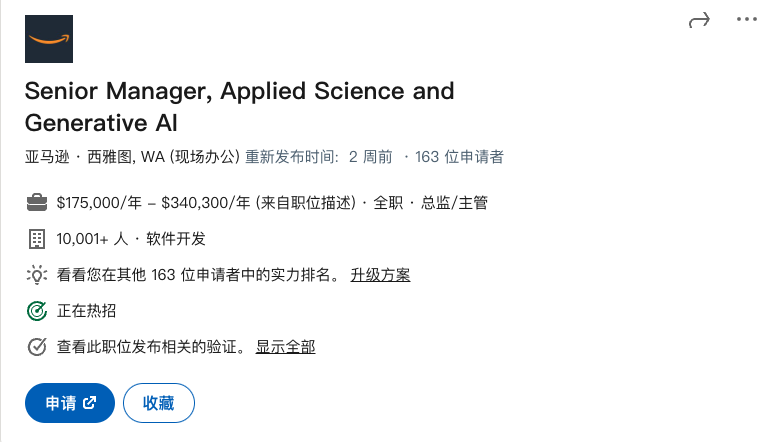Select the 西雅图, WA location text
Screen dimensions: 769x442
click(126, 157)
